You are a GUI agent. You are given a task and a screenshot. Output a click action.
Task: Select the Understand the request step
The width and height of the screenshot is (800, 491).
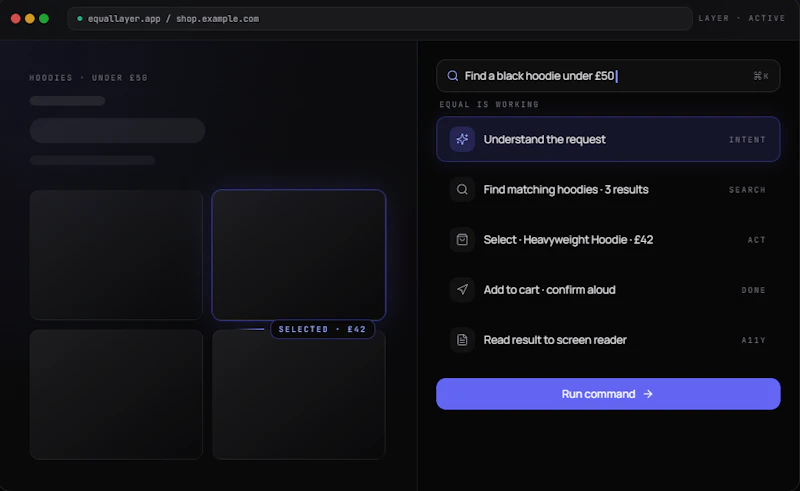pos(608,139)
